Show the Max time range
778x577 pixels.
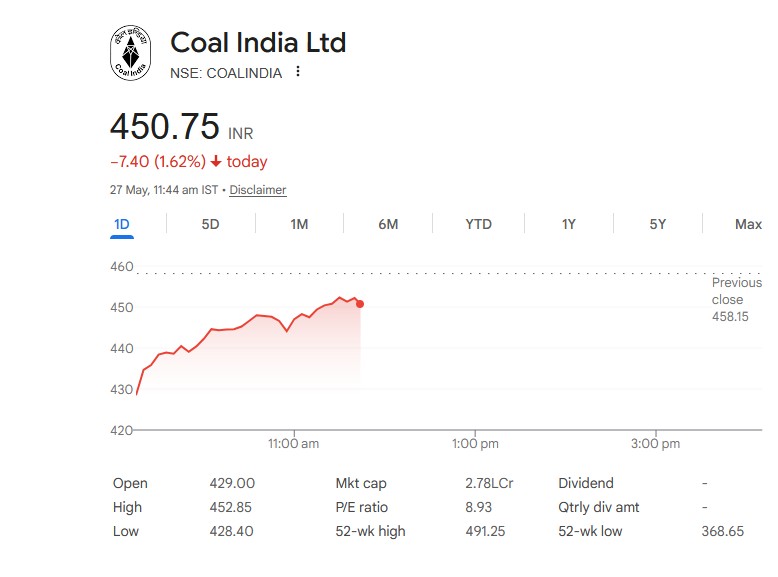coord(748,224)
